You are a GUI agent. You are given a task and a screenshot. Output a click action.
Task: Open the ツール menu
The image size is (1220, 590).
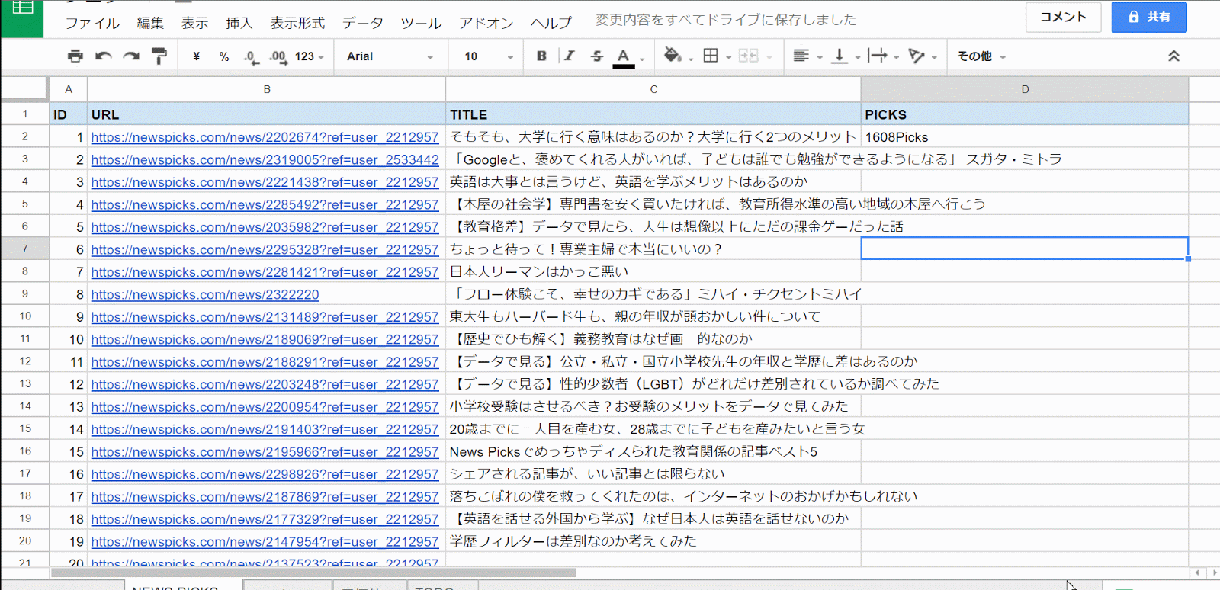421,22
